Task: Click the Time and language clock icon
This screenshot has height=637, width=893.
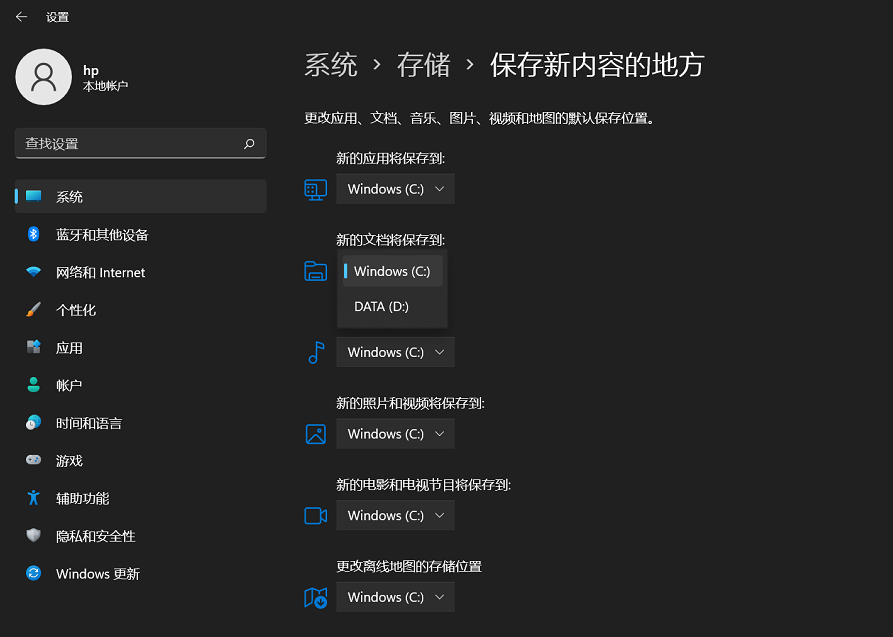Action: 34,422
